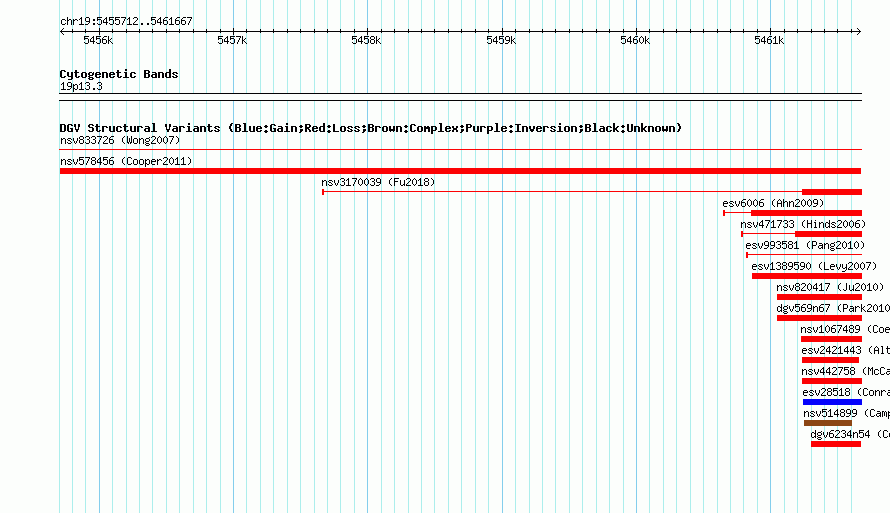Select the 19p13.3 band label
This screenshot has height=513, width=890.
tap(81, 86)
